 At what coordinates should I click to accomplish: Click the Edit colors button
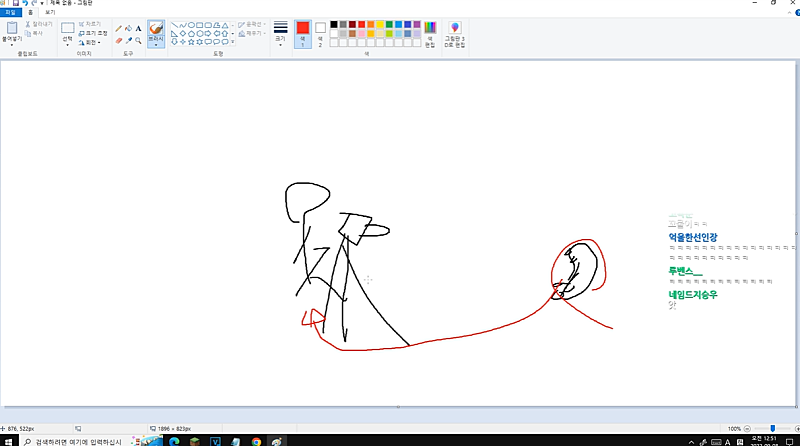click(430, 34)
